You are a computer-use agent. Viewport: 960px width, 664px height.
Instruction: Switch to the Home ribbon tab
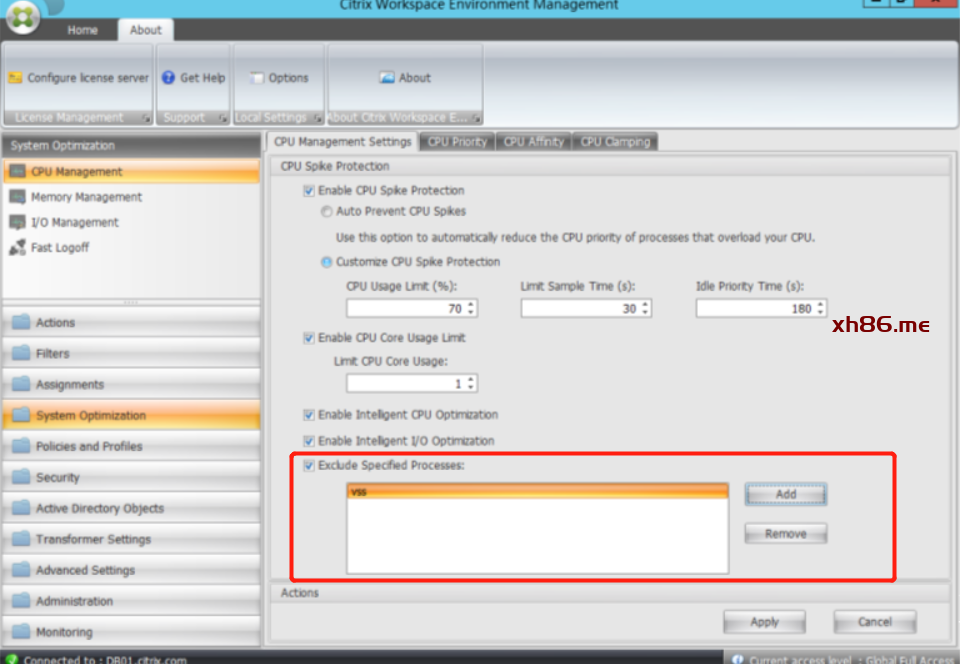point(82,30)
